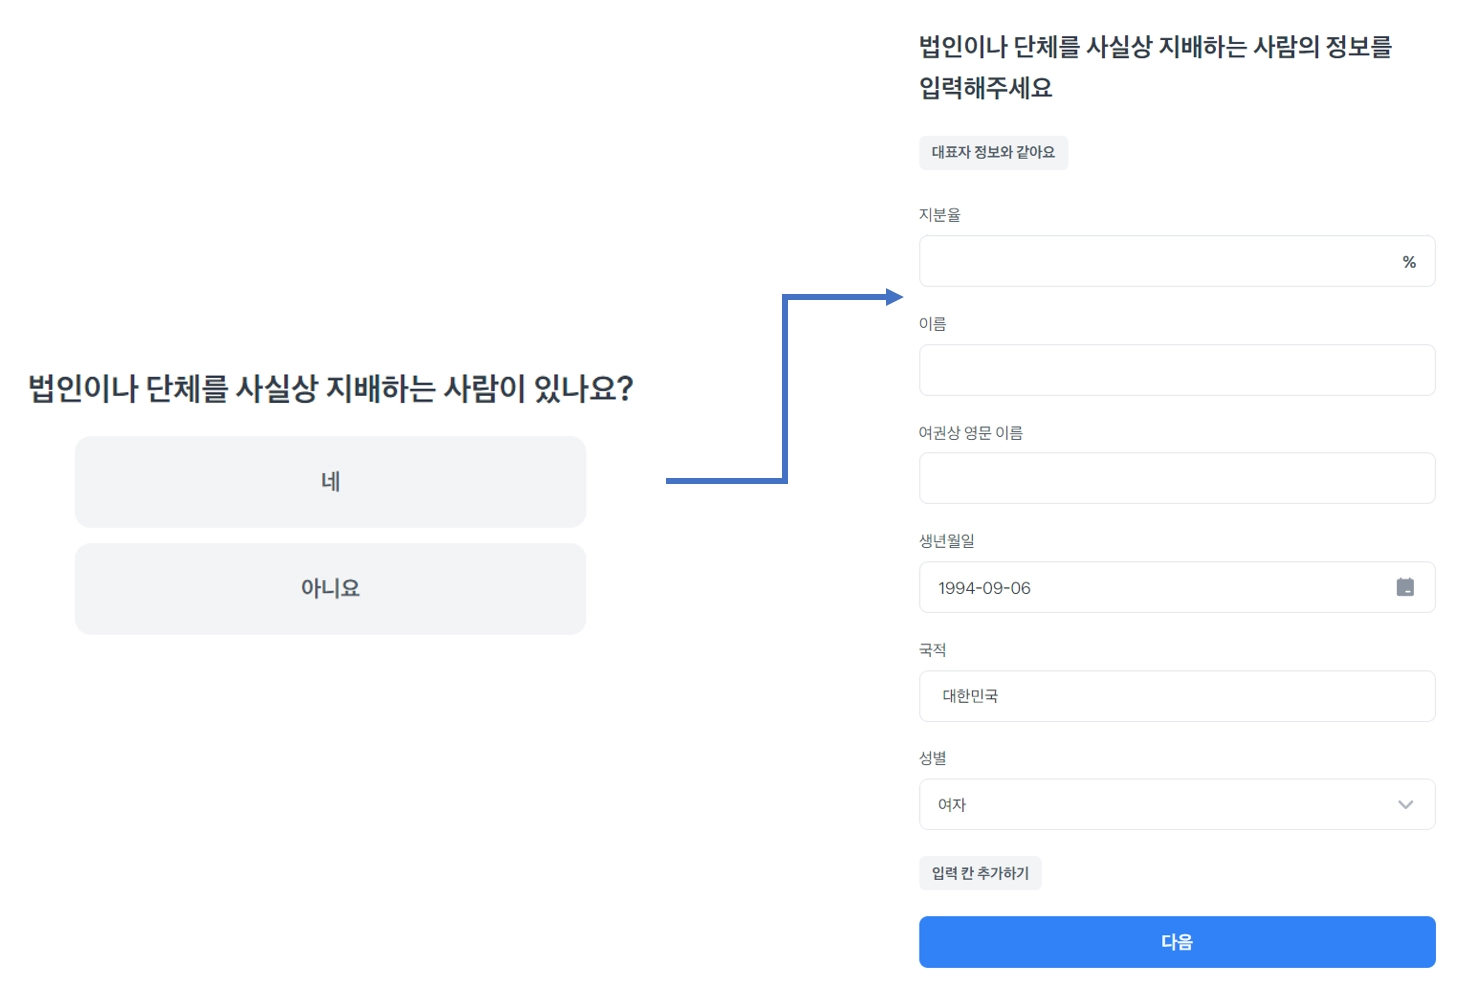Select the 국적 field showing 대한민국
Image resolution: width=1472 pixels, height=1004 pixels.
tap(1177, 696)
